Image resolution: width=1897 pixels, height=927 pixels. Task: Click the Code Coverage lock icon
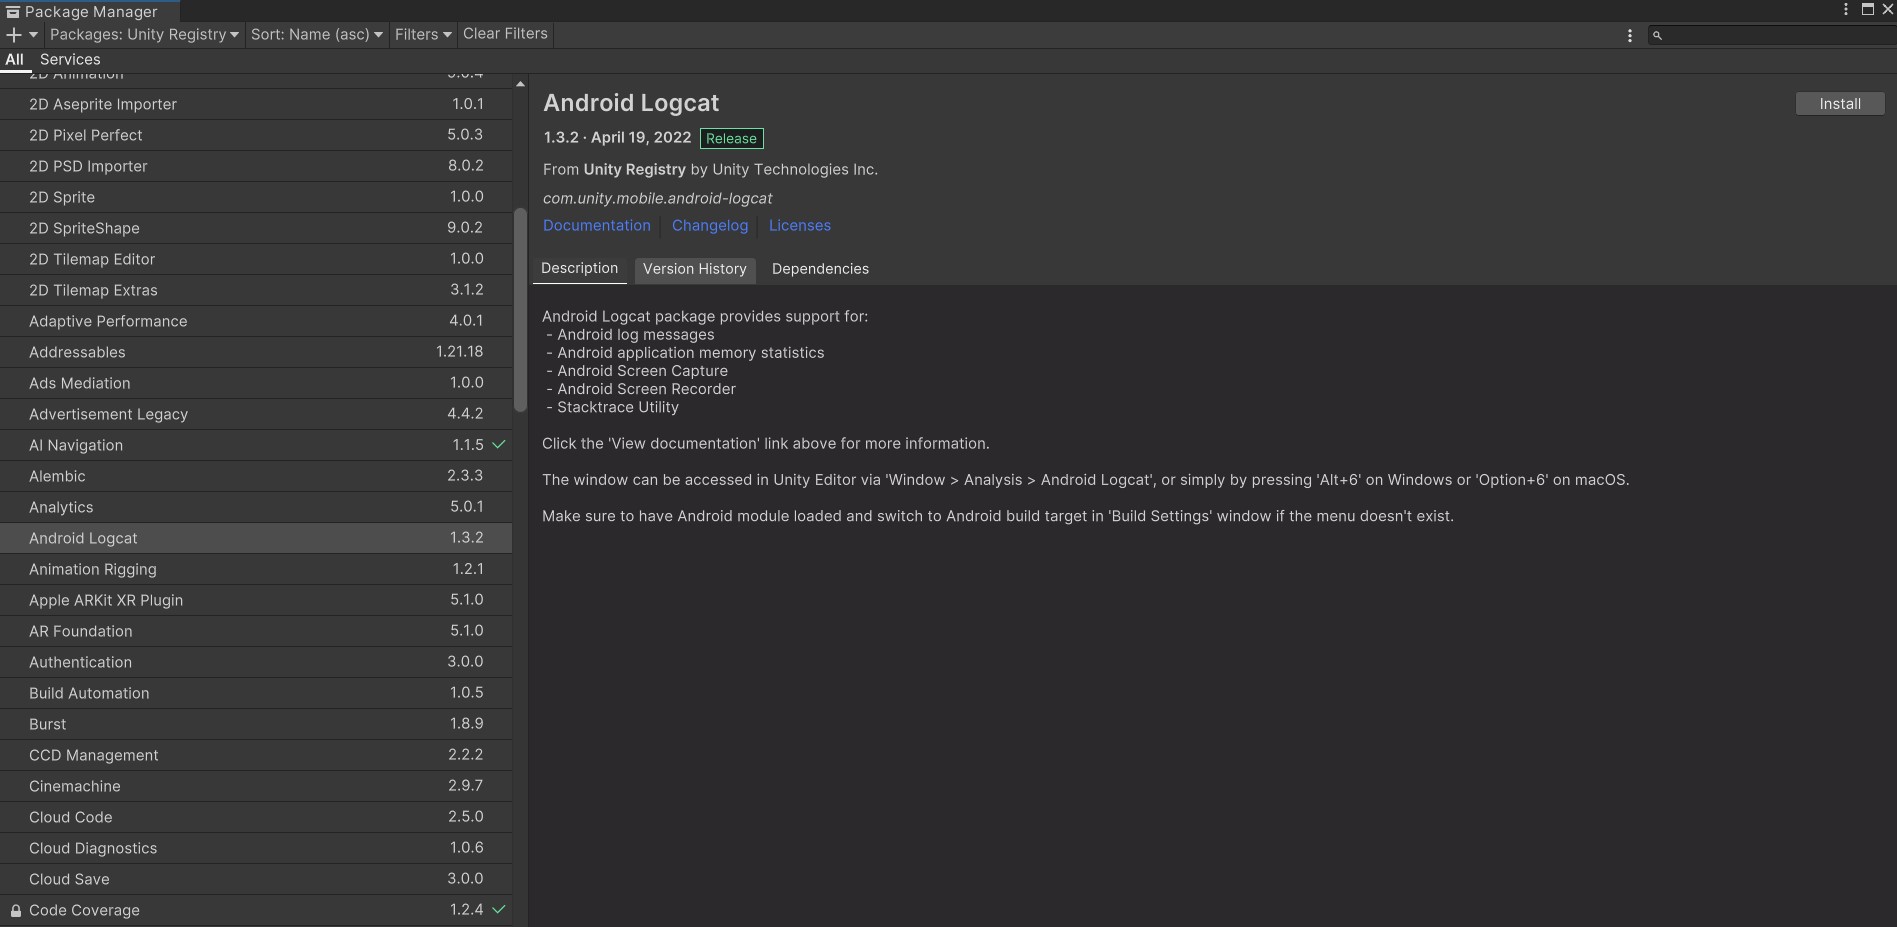point(16,911)
